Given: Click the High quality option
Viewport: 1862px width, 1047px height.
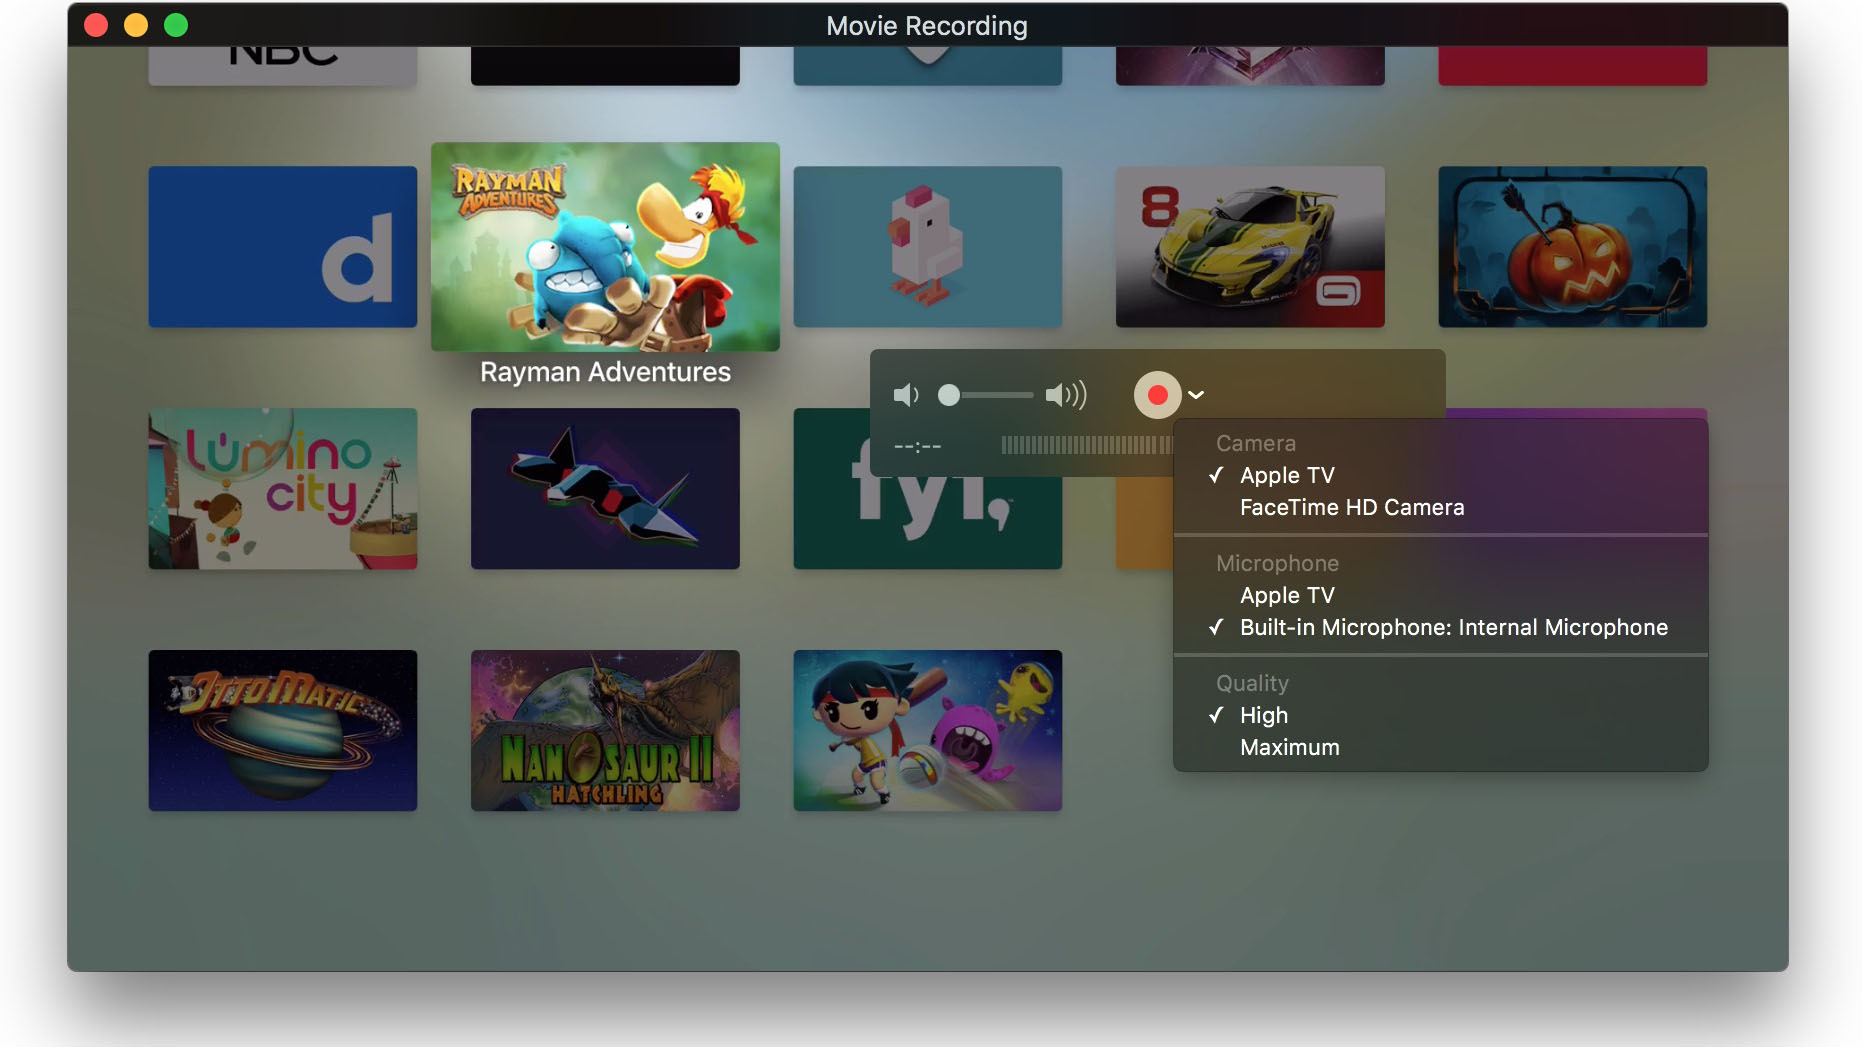Looking at the screenshot, I should point(1263,715).
